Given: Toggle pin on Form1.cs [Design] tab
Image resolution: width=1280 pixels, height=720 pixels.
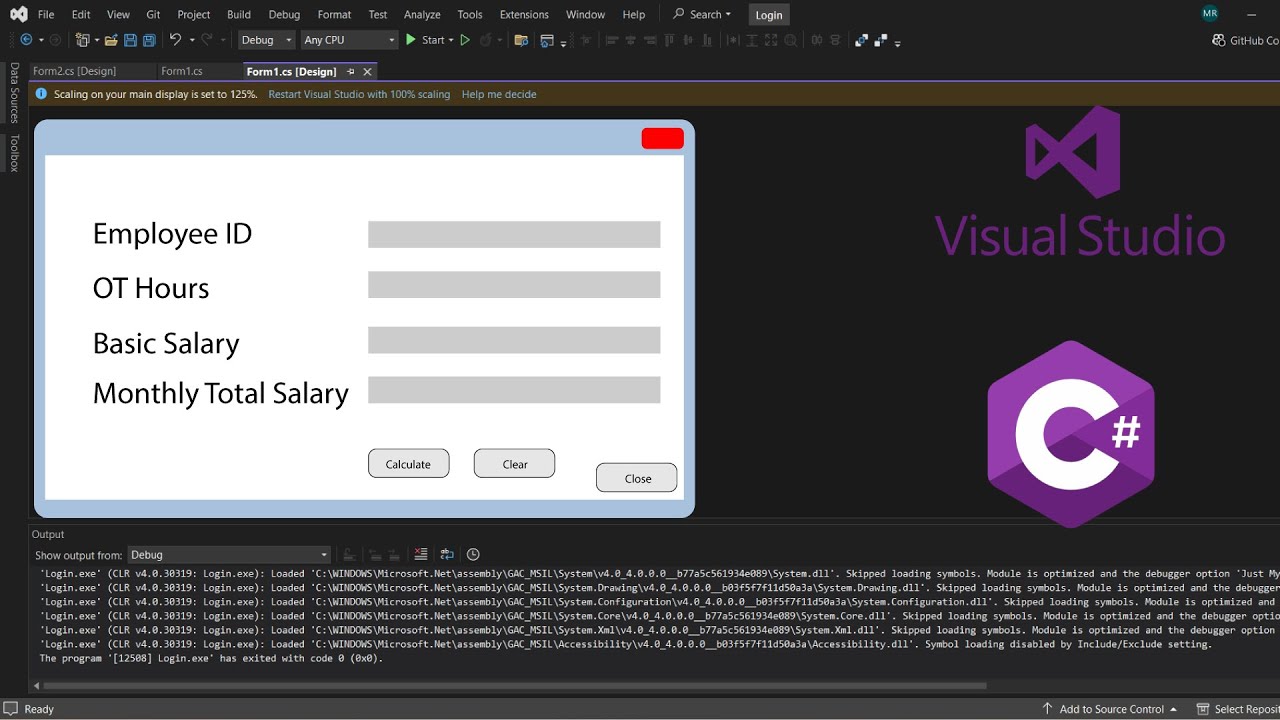Looking at the screenshot, I should (x=350, y=72).
